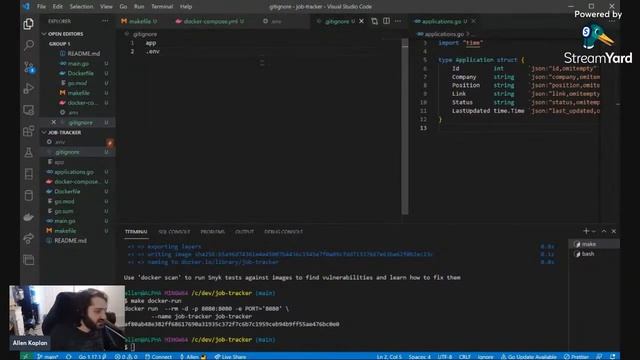
Task: Switch to docker-compose.yml editor tab
Action: pos(210,21)
